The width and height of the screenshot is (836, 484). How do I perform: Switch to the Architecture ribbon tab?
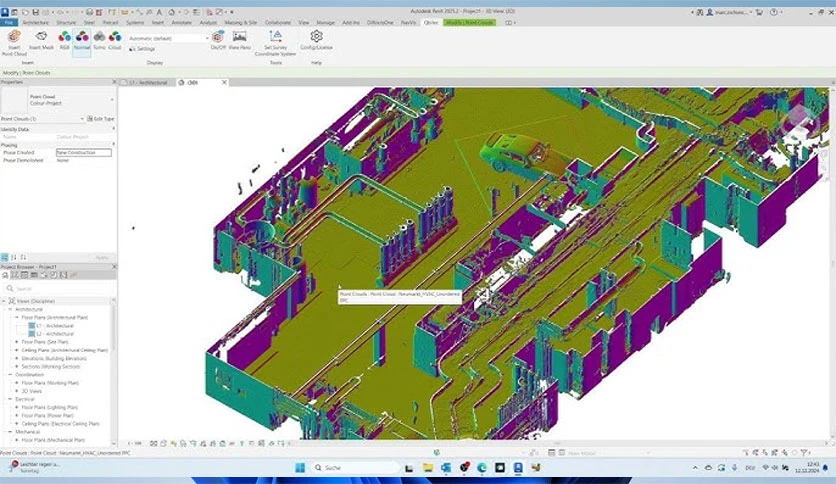[x=36, y=22]
